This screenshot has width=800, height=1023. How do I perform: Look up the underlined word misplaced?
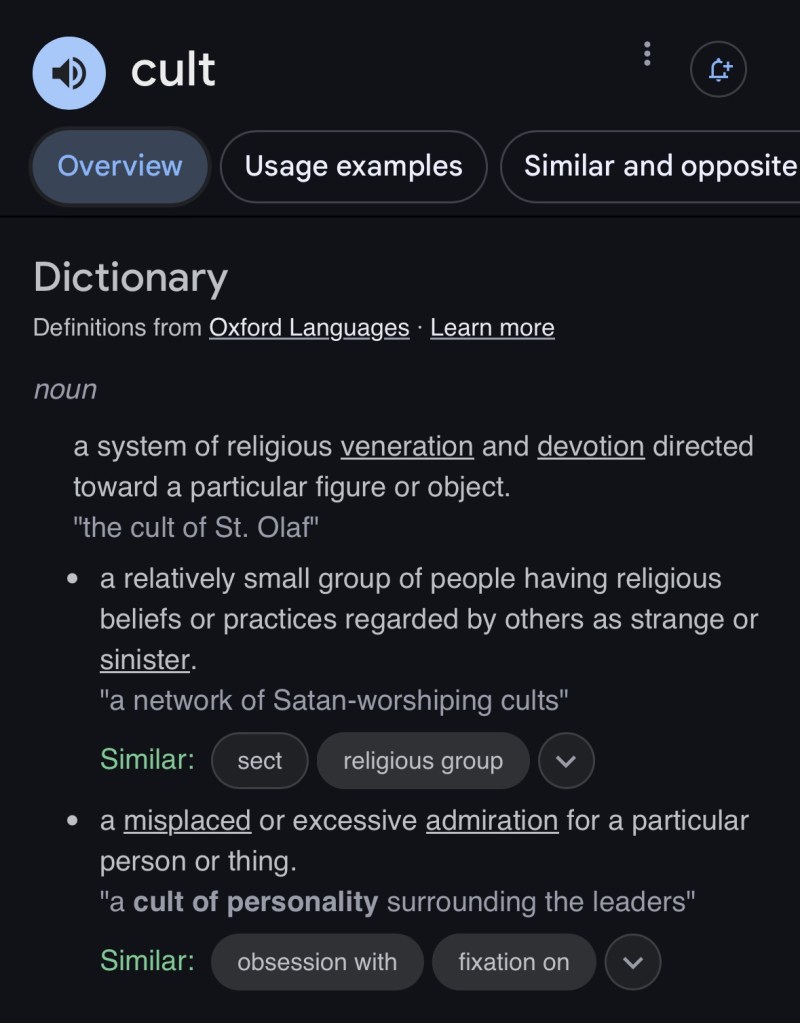187,821
